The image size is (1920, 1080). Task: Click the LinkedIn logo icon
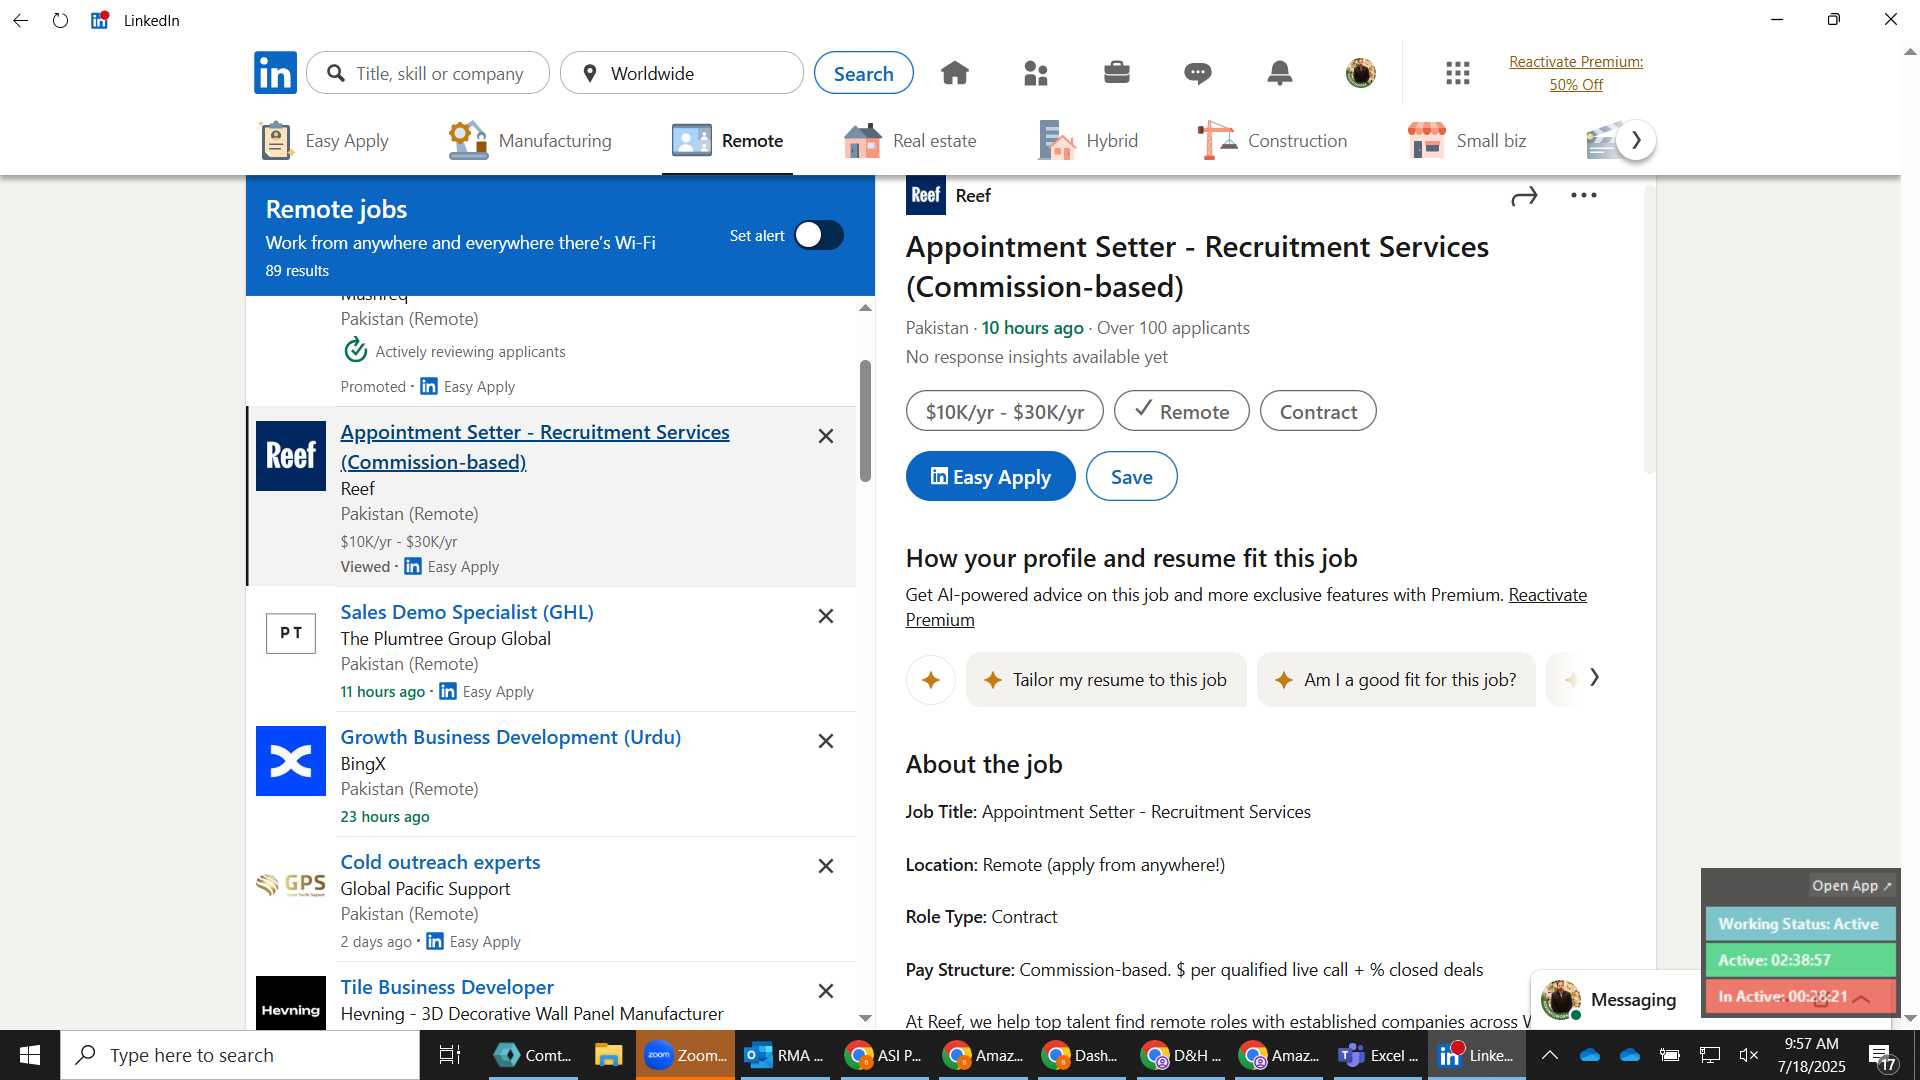point(275,73)
